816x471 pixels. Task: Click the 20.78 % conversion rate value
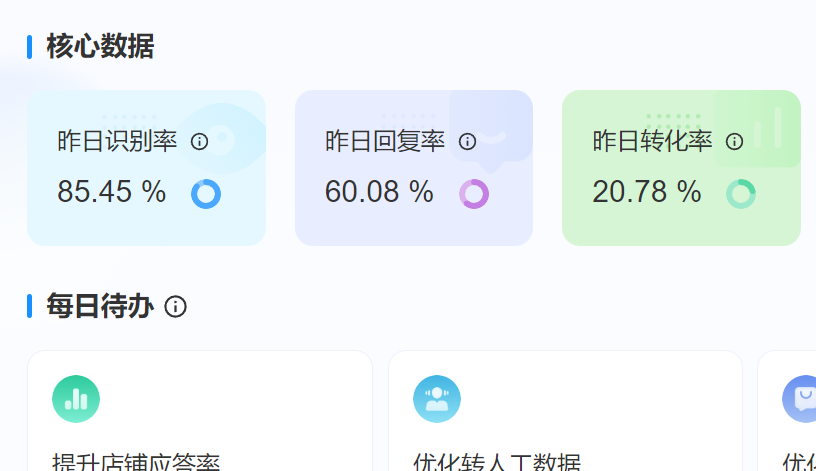646,191
